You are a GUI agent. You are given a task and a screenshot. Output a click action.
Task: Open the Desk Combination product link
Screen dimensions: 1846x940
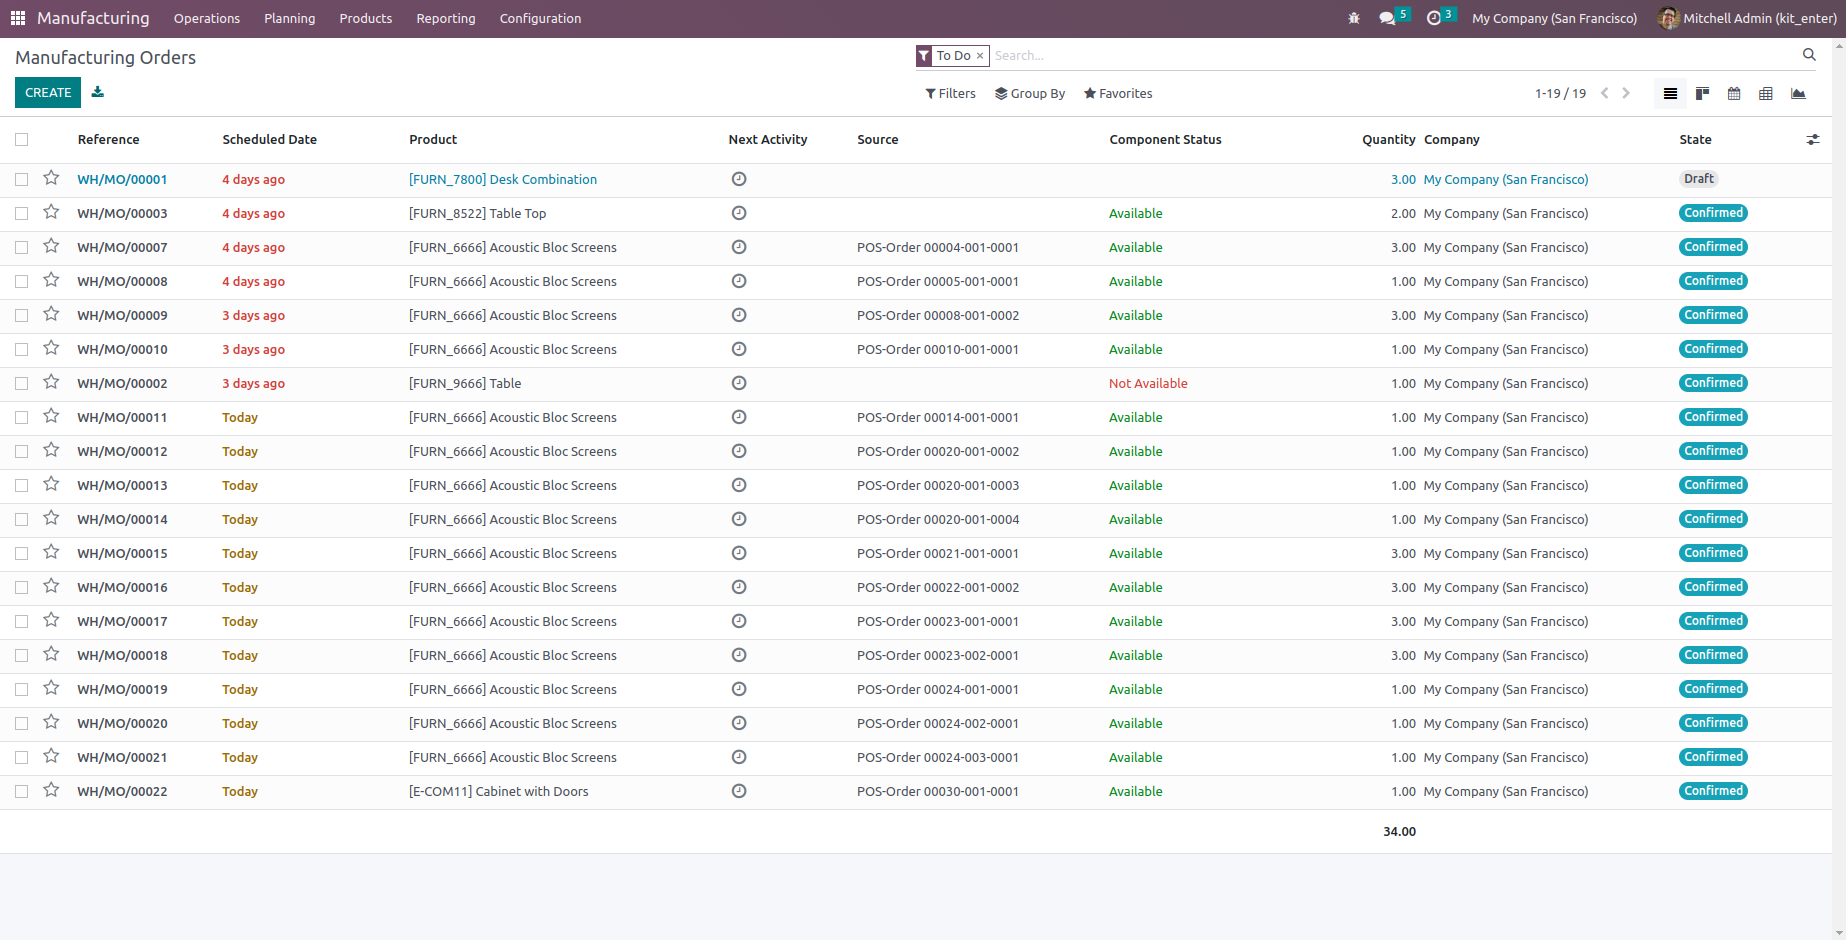point(503,179)
